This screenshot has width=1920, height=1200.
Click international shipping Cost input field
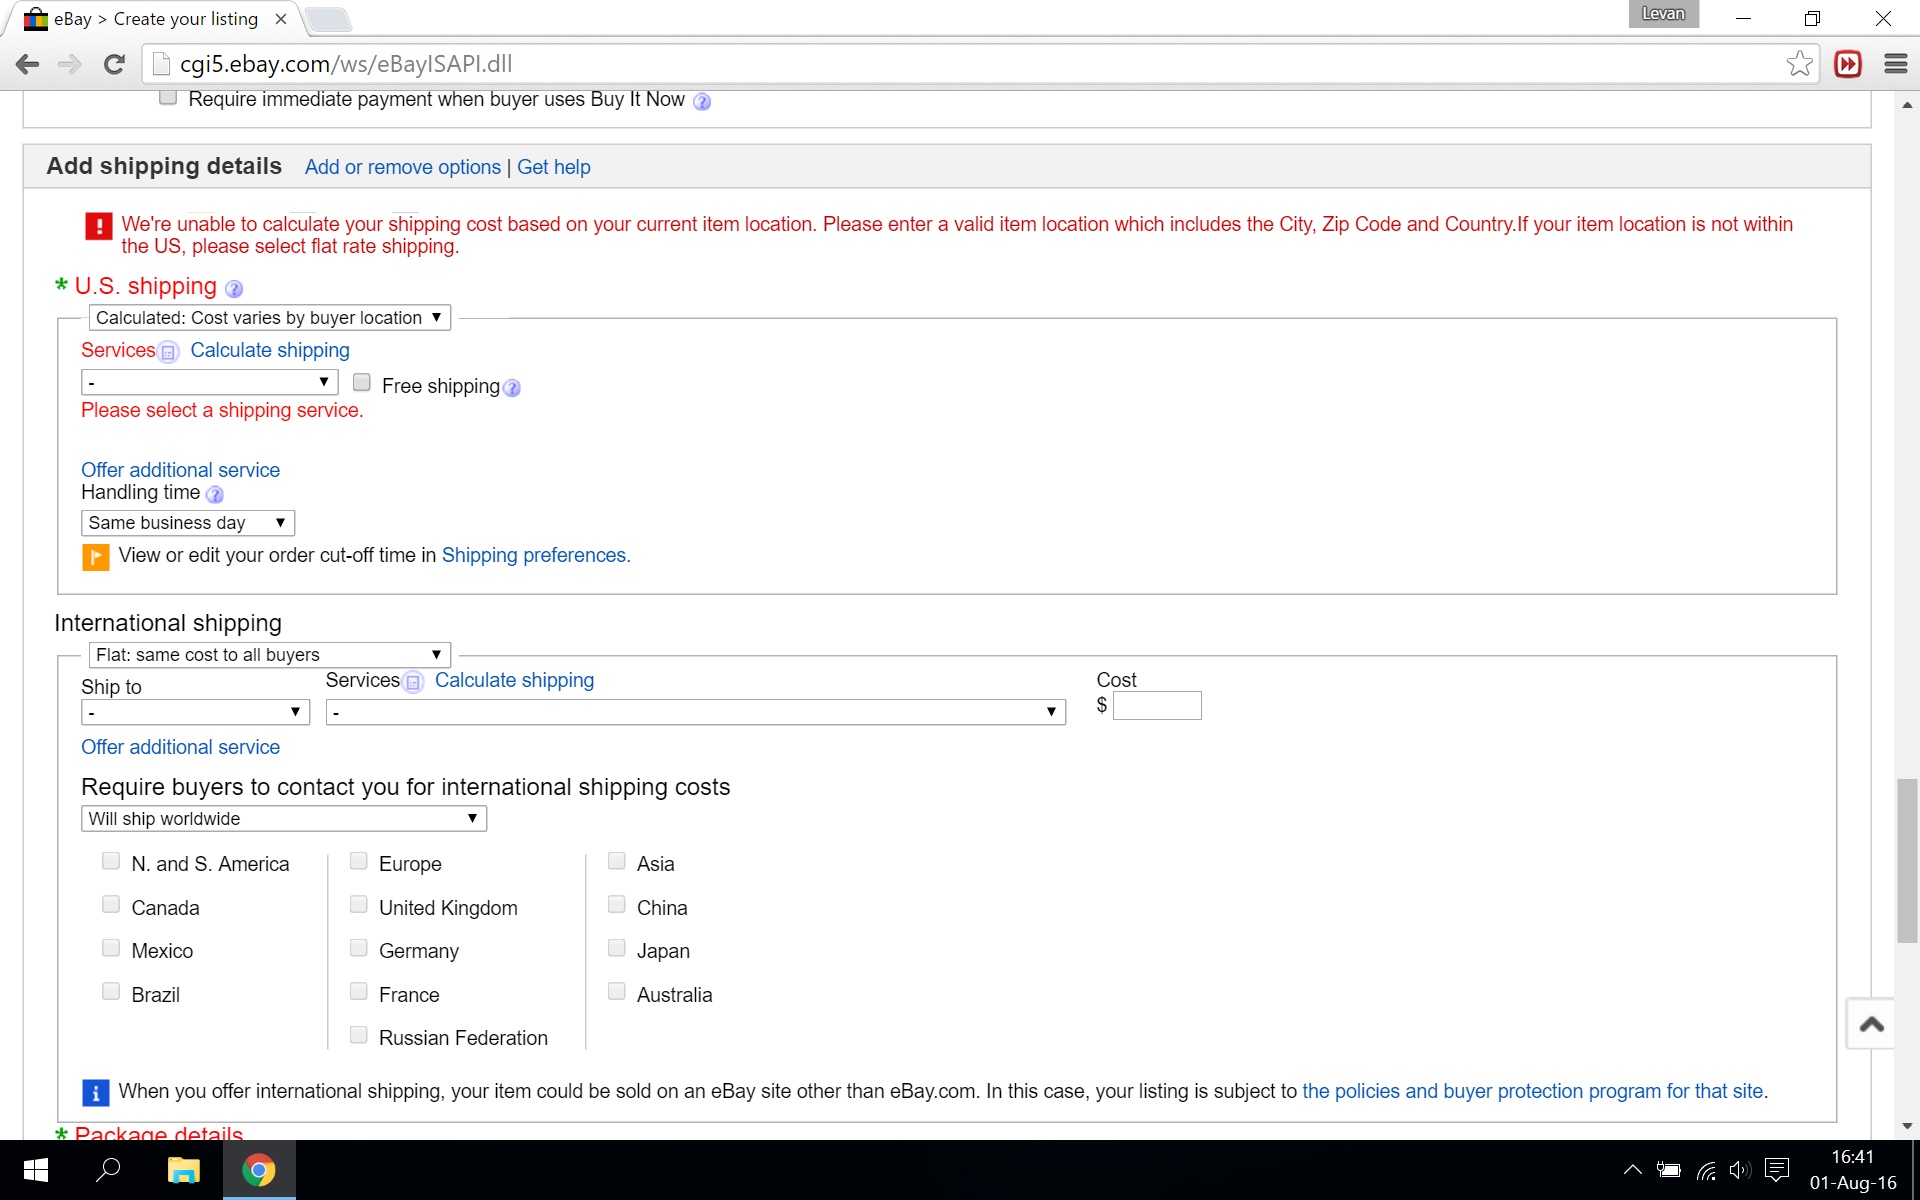1157,706
